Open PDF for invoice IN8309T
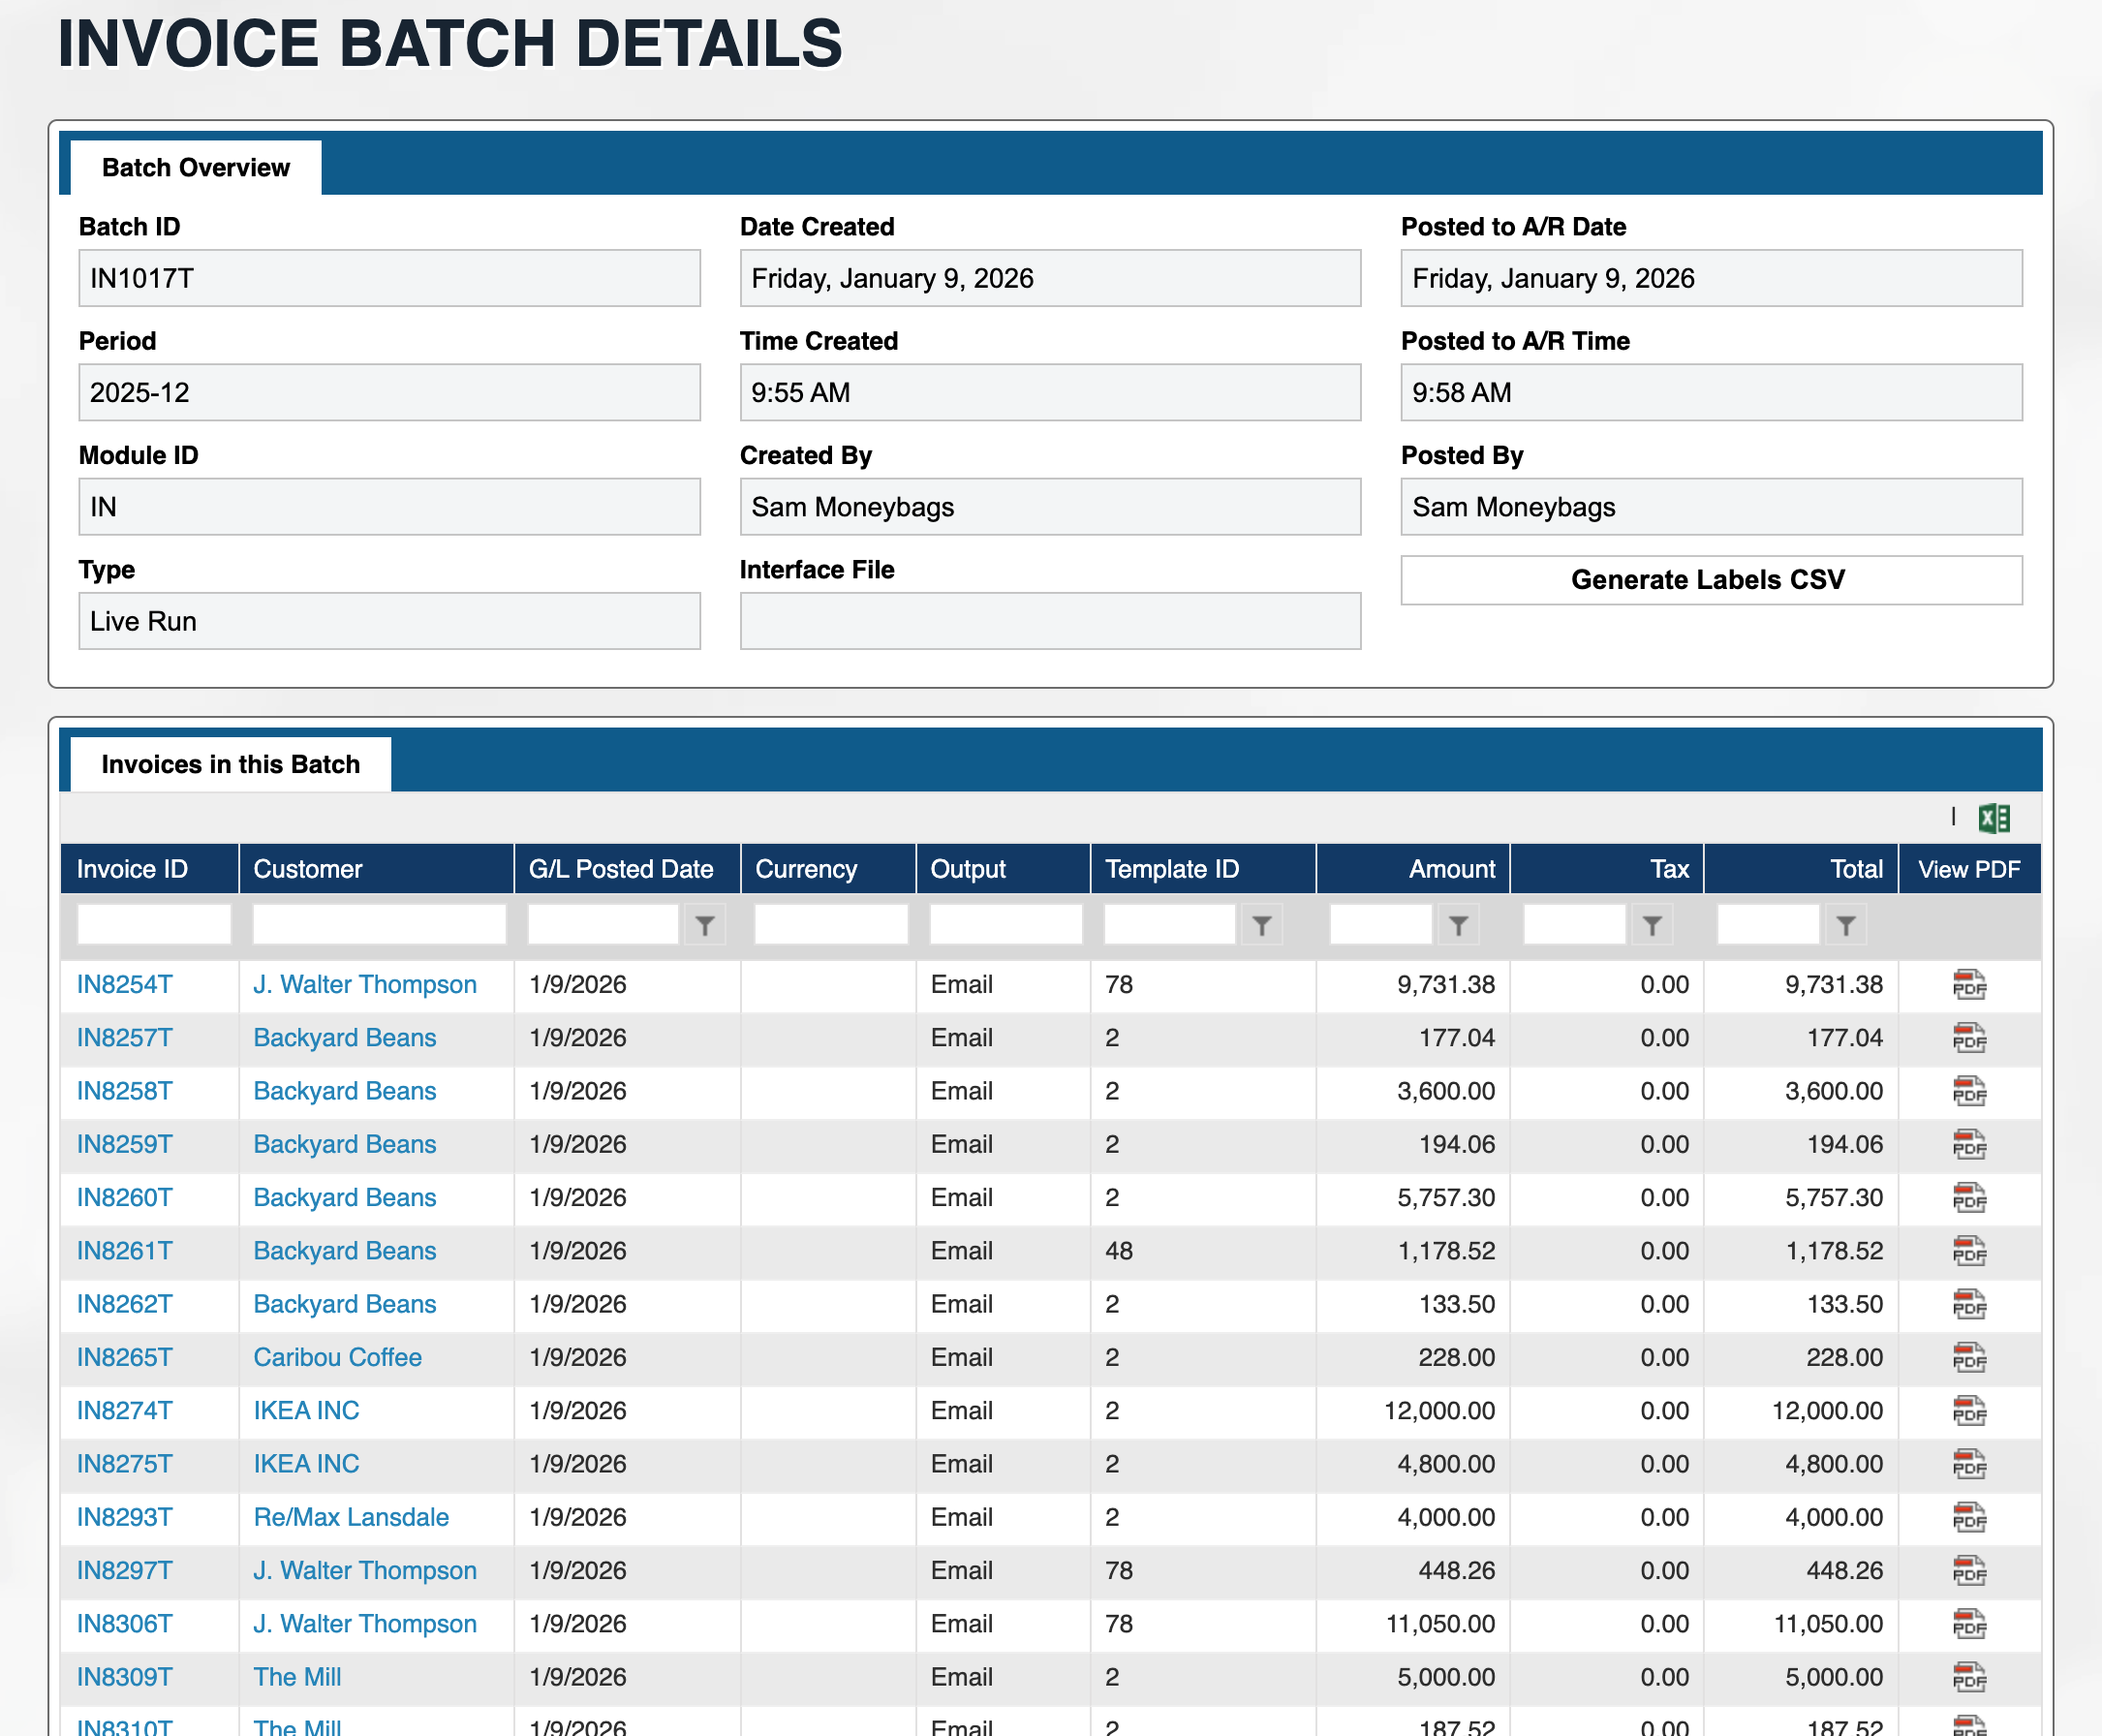Image resolution: width=2102 pixels, height=1736 pixels. 1968,1678
